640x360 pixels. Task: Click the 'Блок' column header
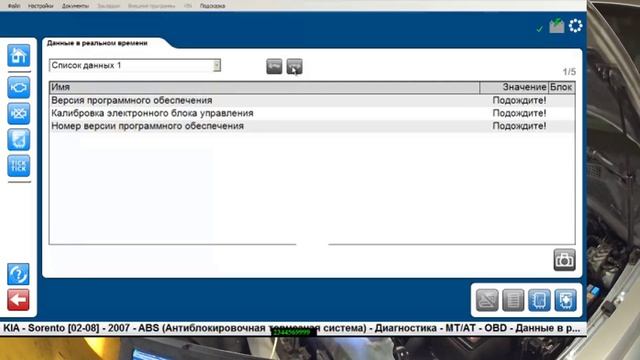tap(561, 87)
